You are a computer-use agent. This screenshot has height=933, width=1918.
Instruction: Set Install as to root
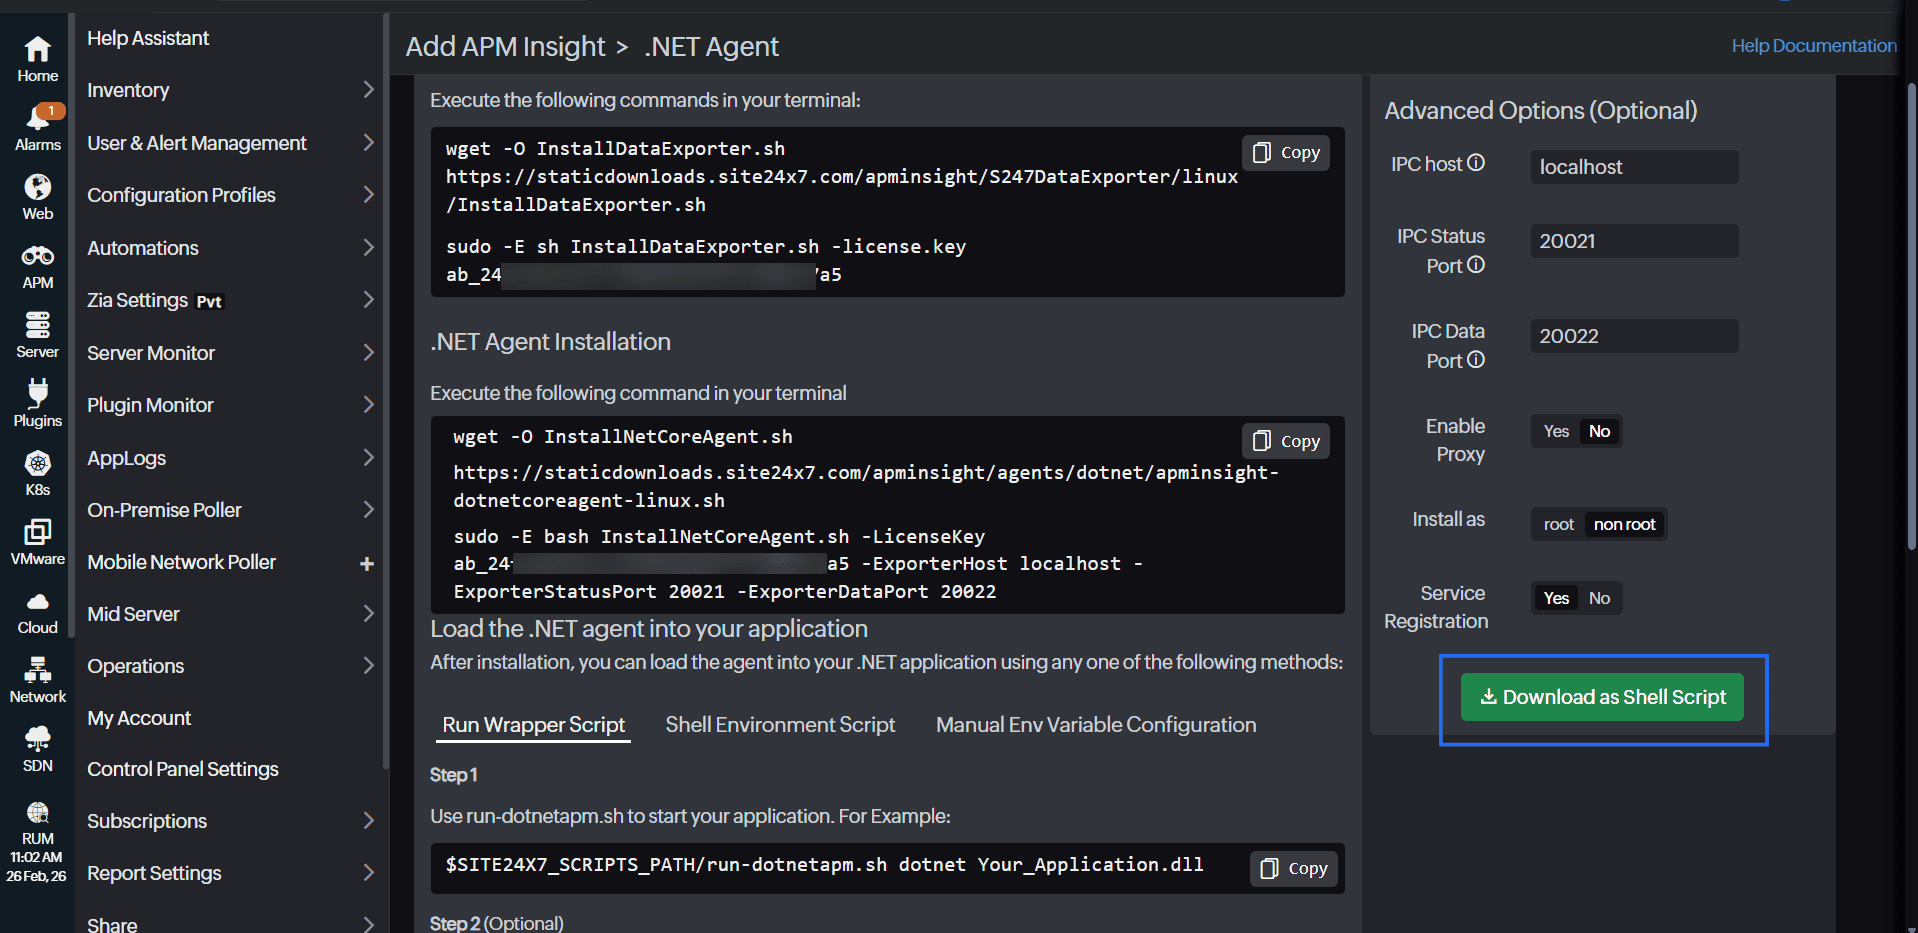point(1557,523)
